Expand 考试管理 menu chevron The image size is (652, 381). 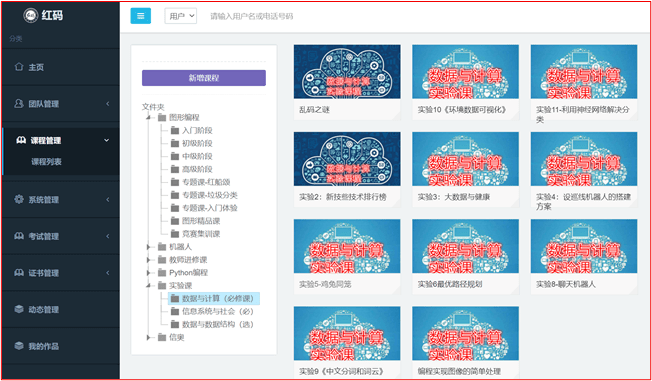107,236
